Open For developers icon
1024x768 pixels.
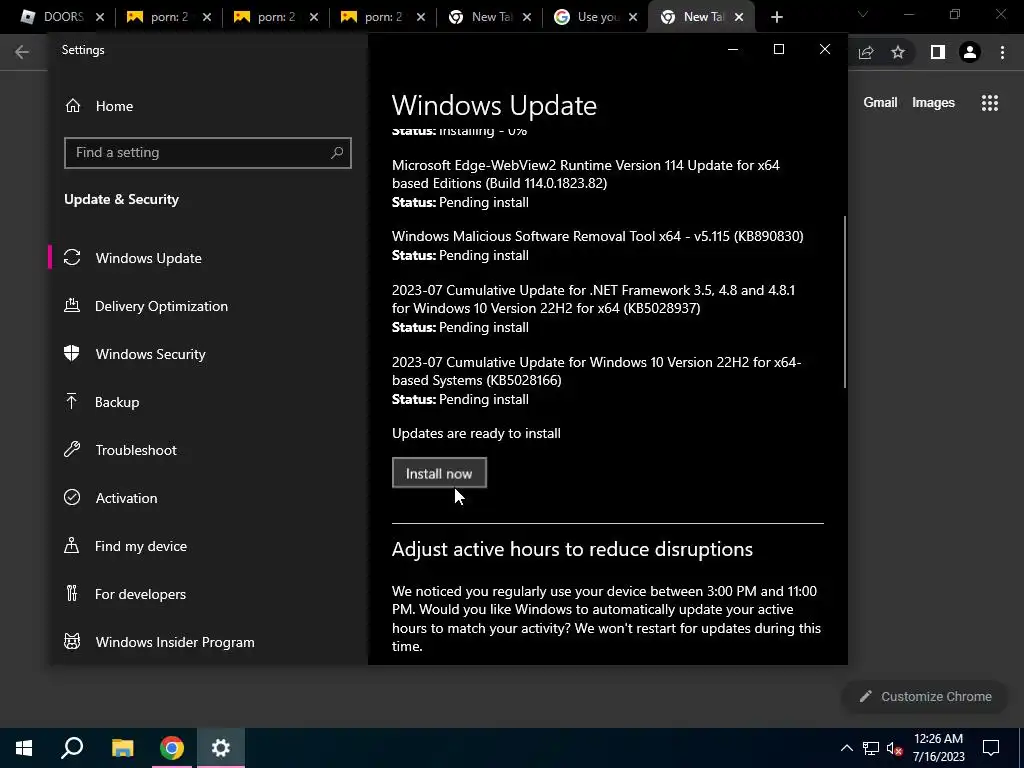72,593
